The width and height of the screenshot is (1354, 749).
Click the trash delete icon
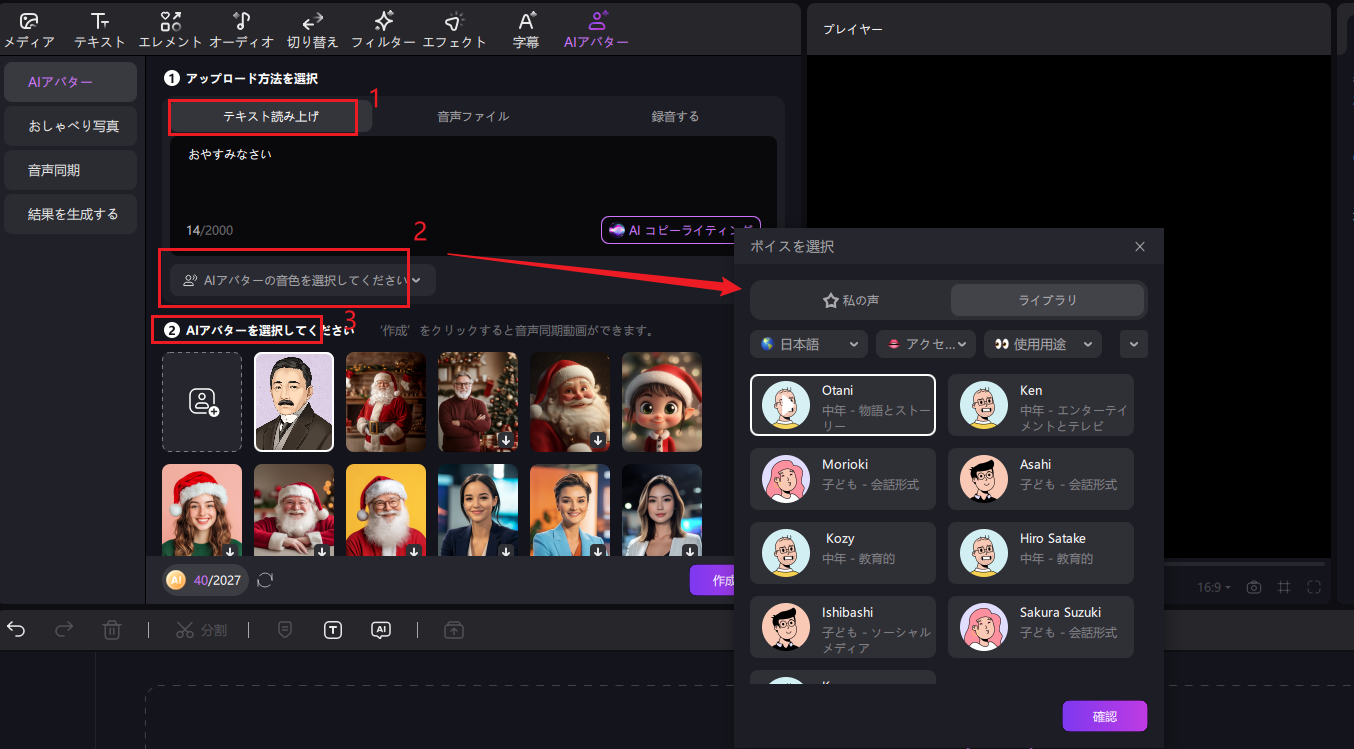(112, 630)
